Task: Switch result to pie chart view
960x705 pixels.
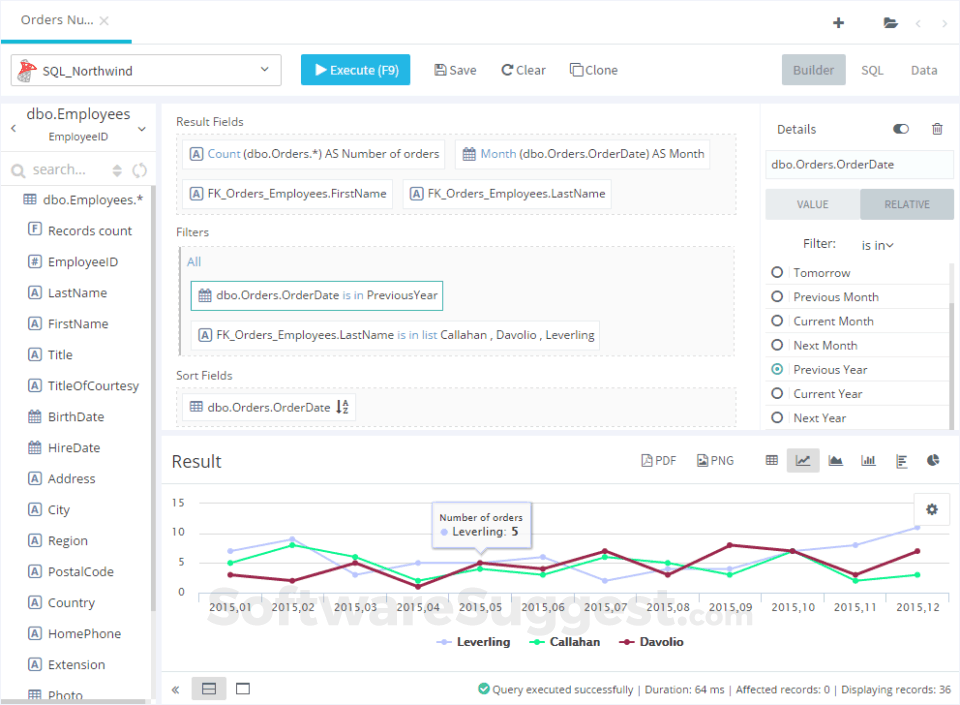Action: click(933, 460)
